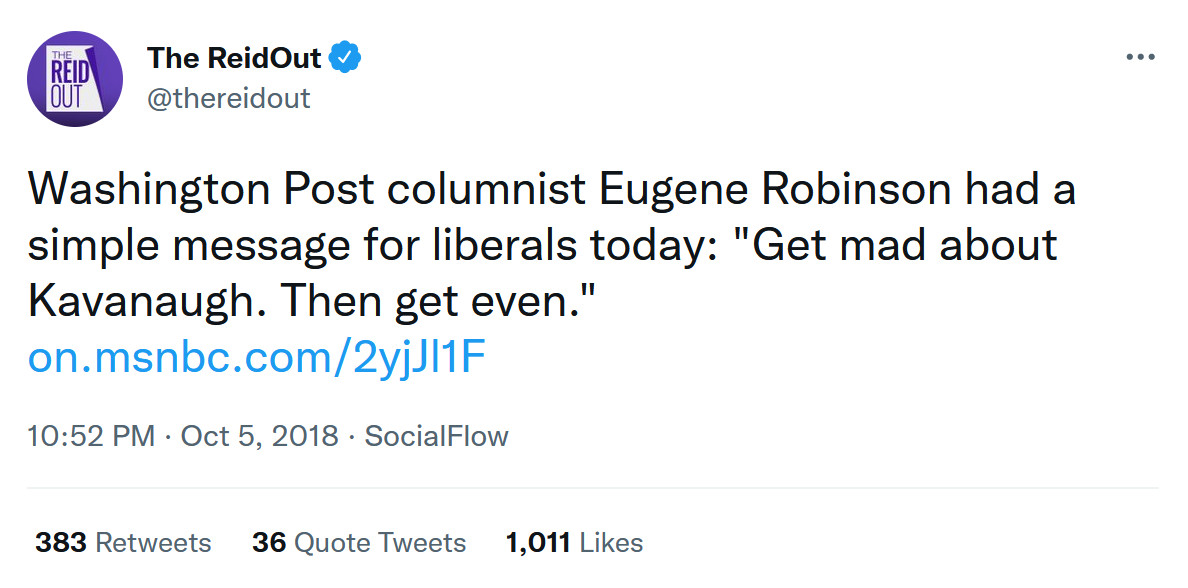This screenshot has width=1188, height=588.
Task: View the 383 Retweets list
Action: 123,543
